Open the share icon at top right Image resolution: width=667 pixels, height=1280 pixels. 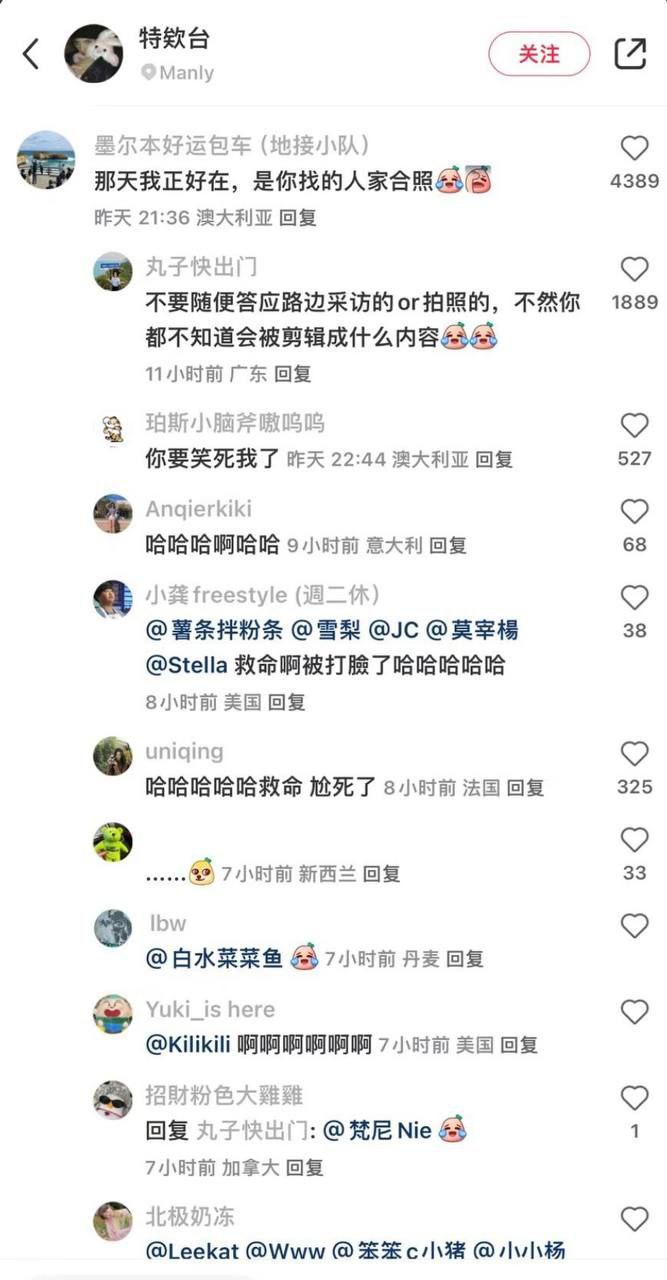(630, 53)
